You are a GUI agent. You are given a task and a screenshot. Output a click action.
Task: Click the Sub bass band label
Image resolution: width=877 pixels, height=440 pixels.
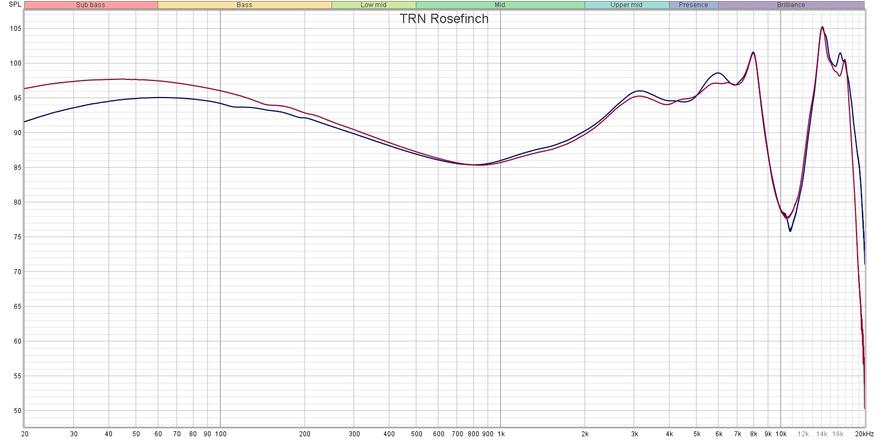click(x=91, y=5)
